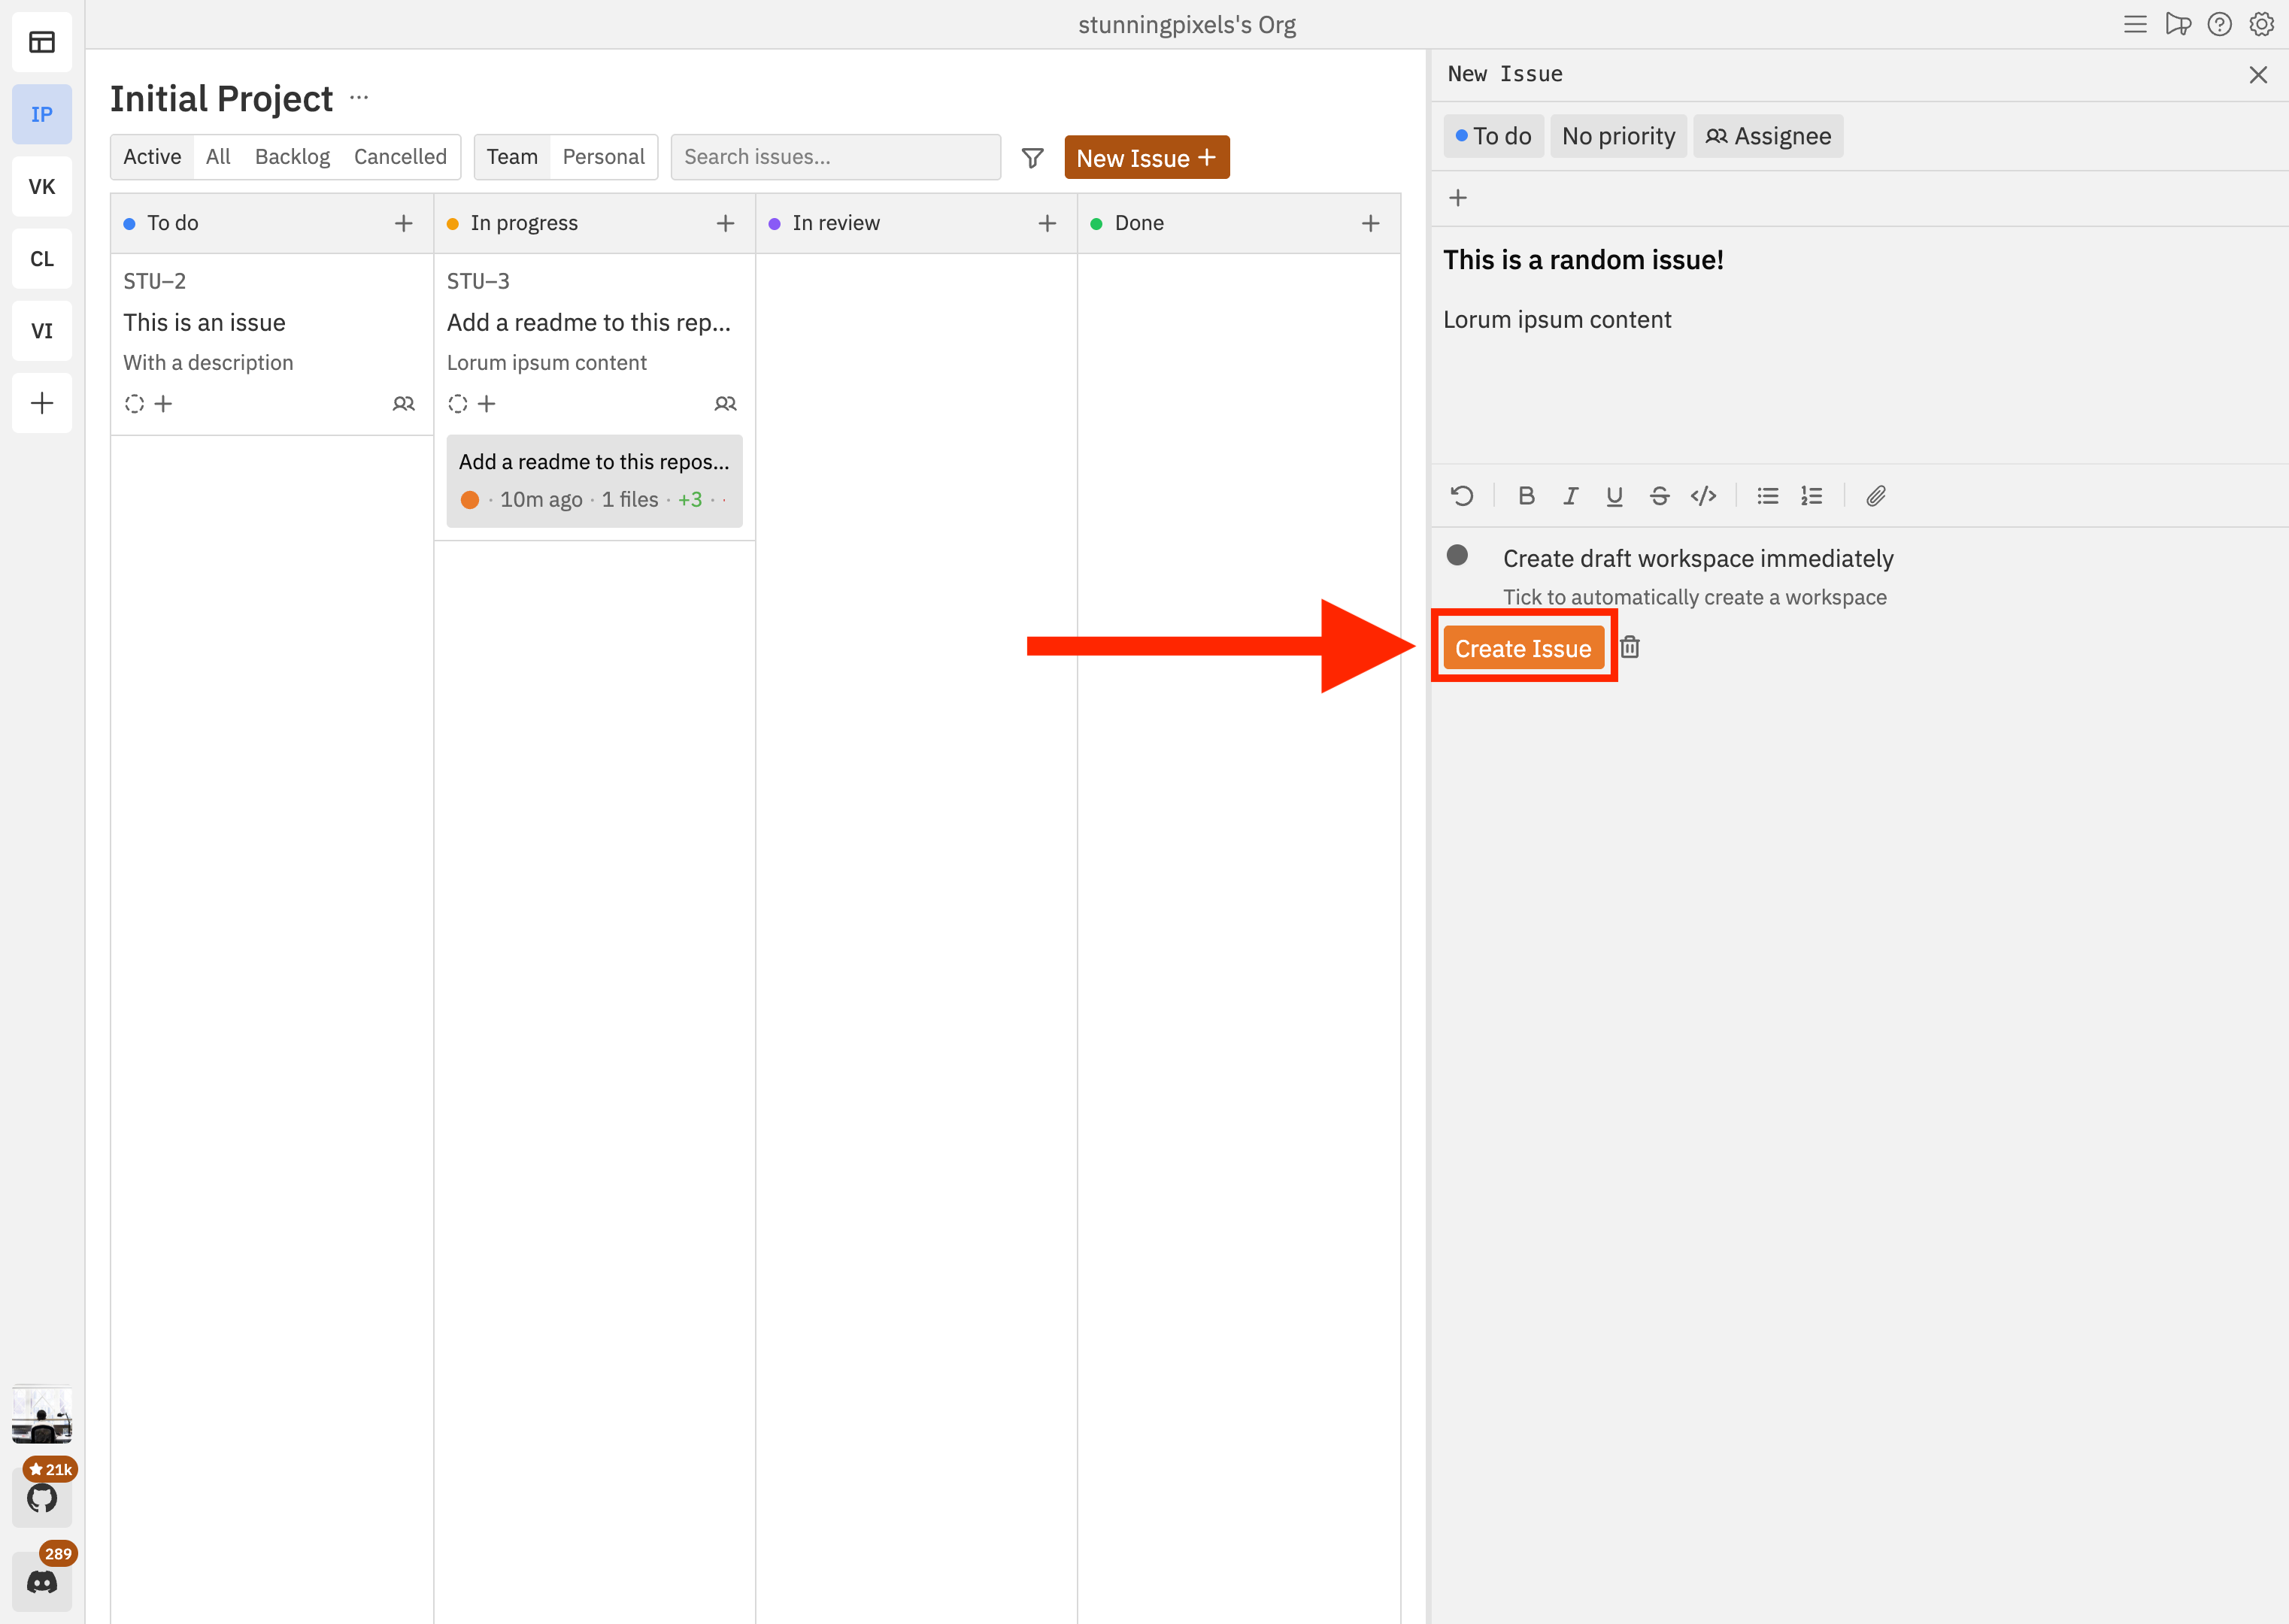Select the VK workspace in the sidebar
Screen dimensions: 2289x1624
pos(42,186)
